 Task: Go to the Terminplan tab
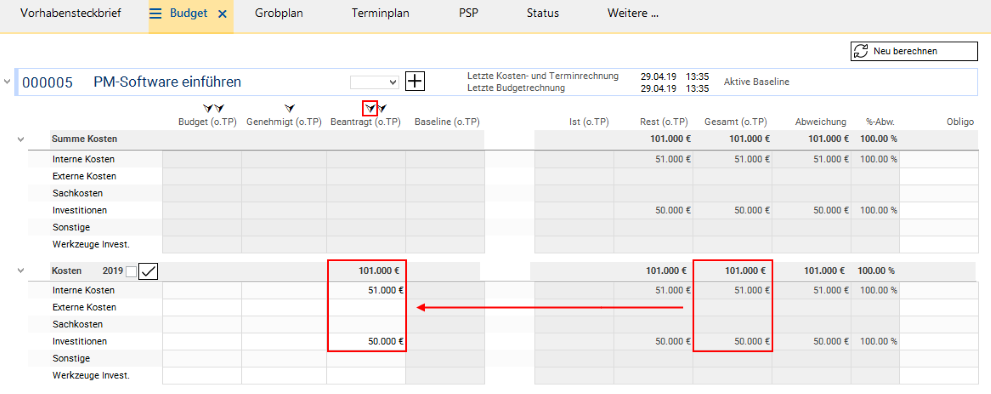point(380,13)
